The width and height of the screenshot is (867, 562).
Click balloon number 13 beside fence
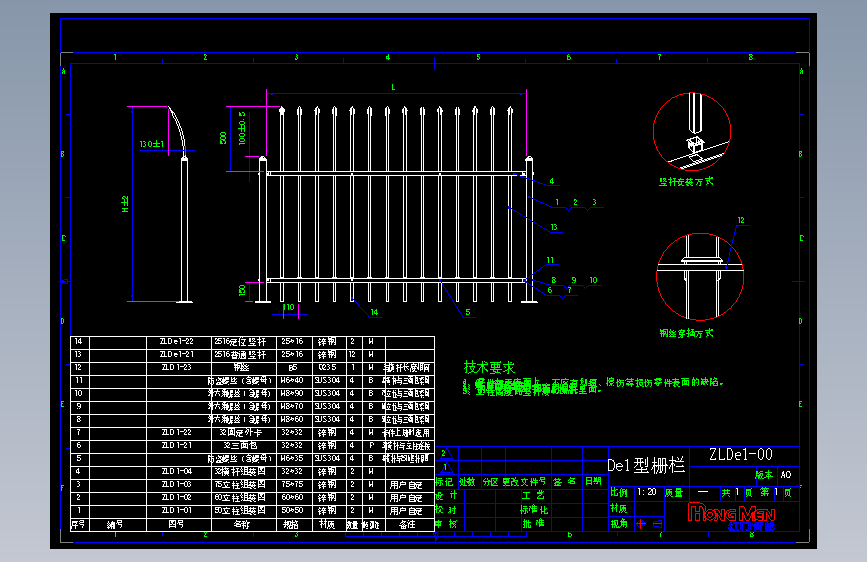(x=554, y=227)
